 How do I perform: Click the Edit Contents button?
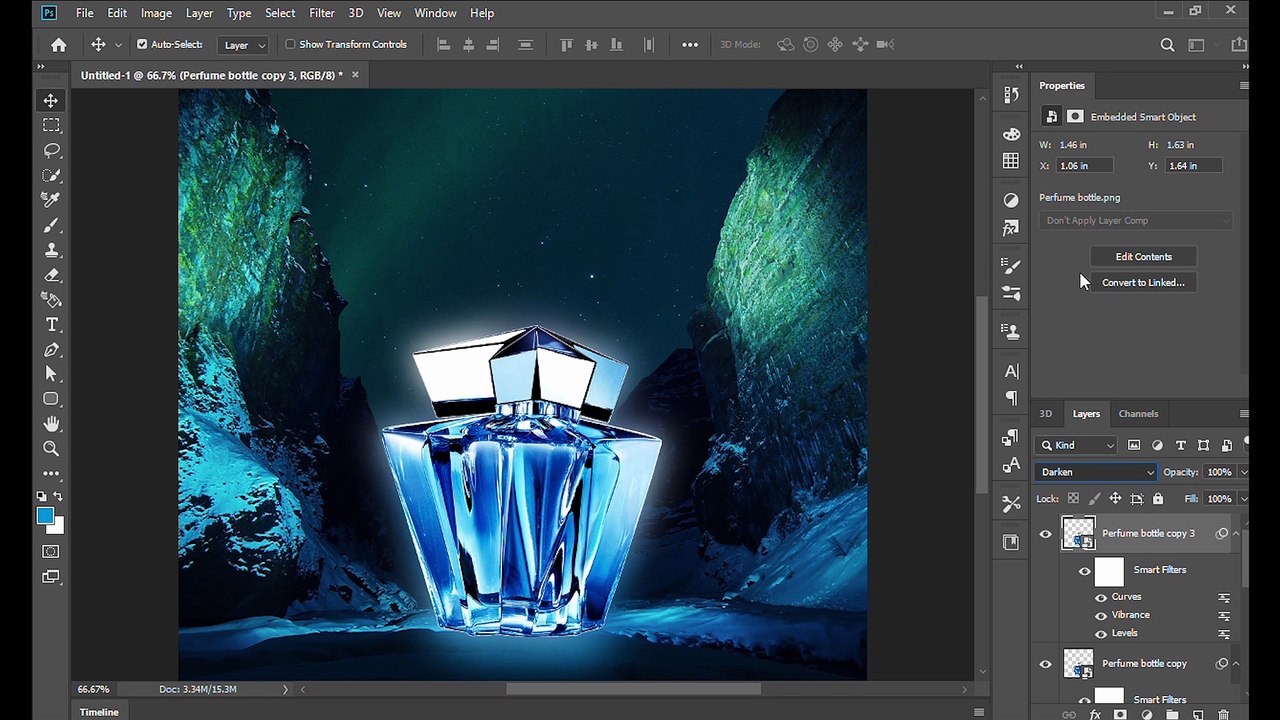pyautogui.click(x=1143, y=257)
